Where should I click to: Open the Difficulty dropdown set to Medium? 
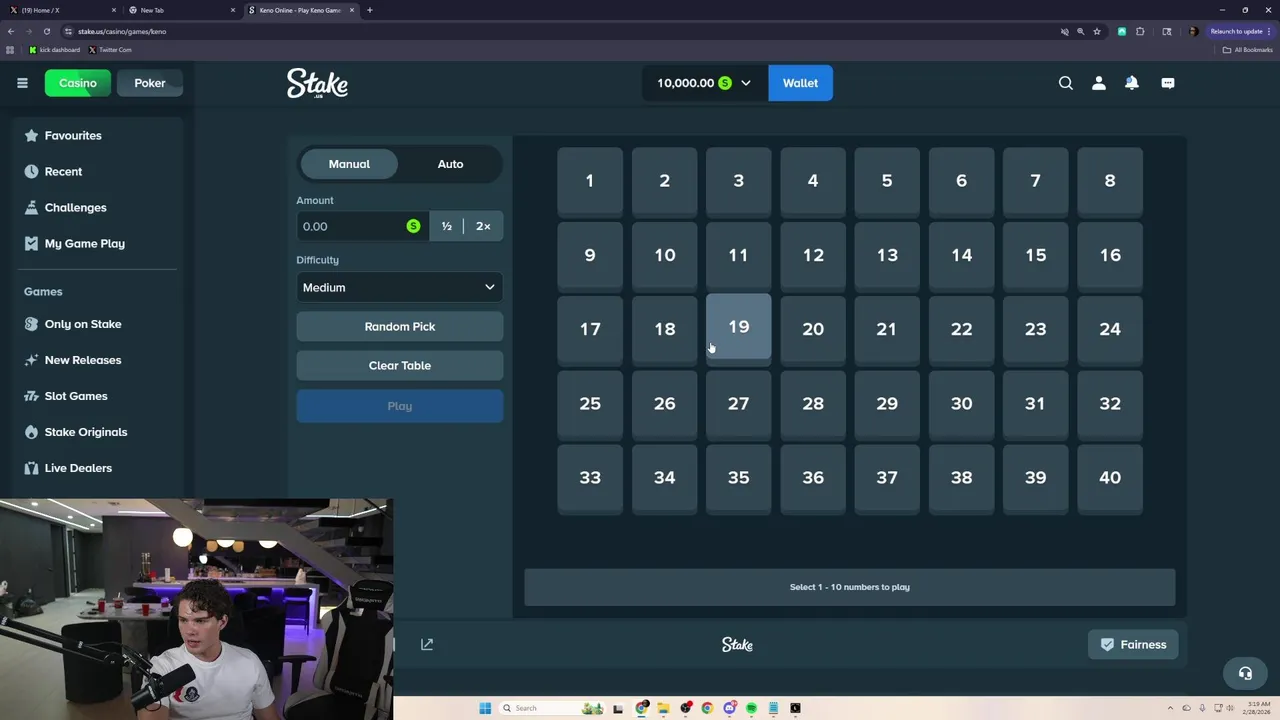[x=399, y=287]
